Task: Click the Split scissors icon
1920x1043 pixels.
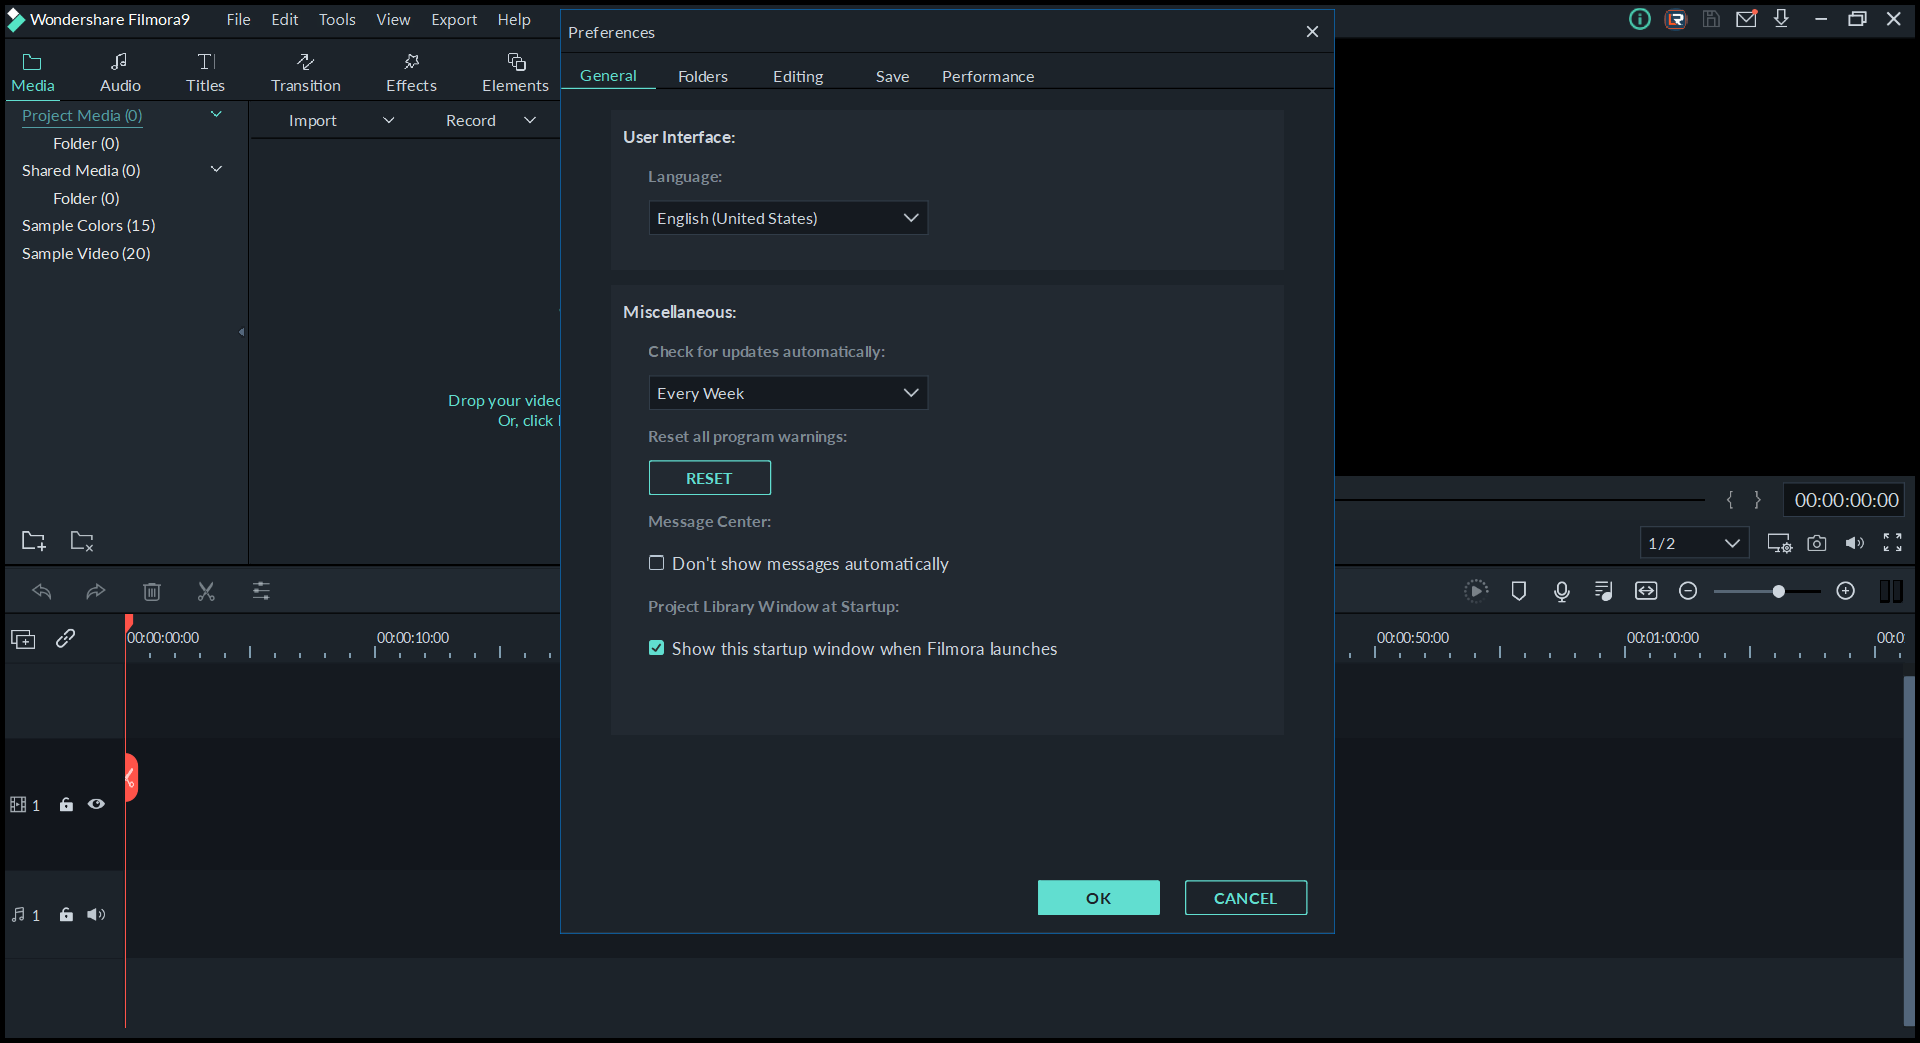Action: coord(206,591)
